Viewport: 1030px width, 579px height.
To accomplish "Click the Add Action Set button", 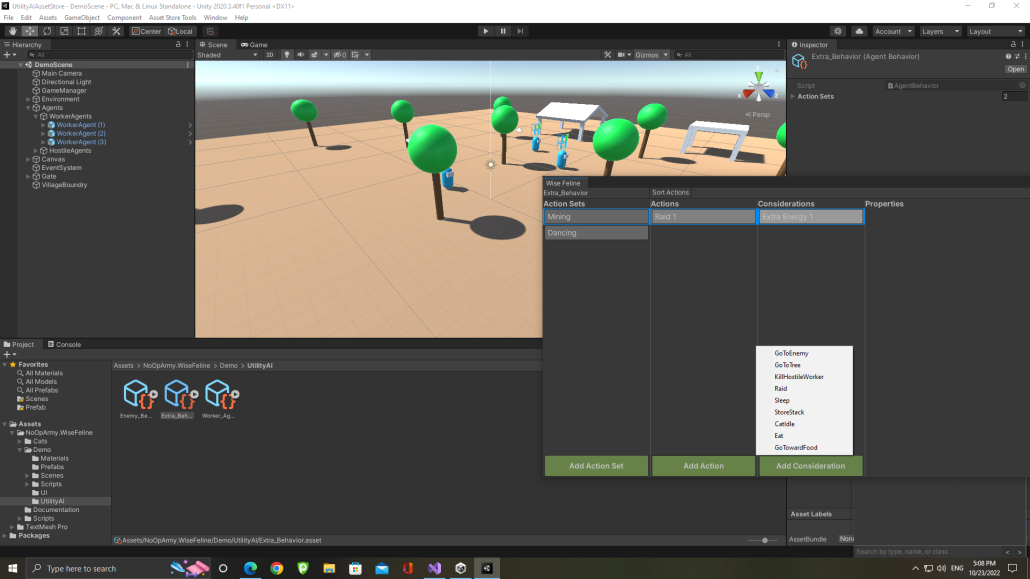I will pyautogui.click(x=595, y=465).
